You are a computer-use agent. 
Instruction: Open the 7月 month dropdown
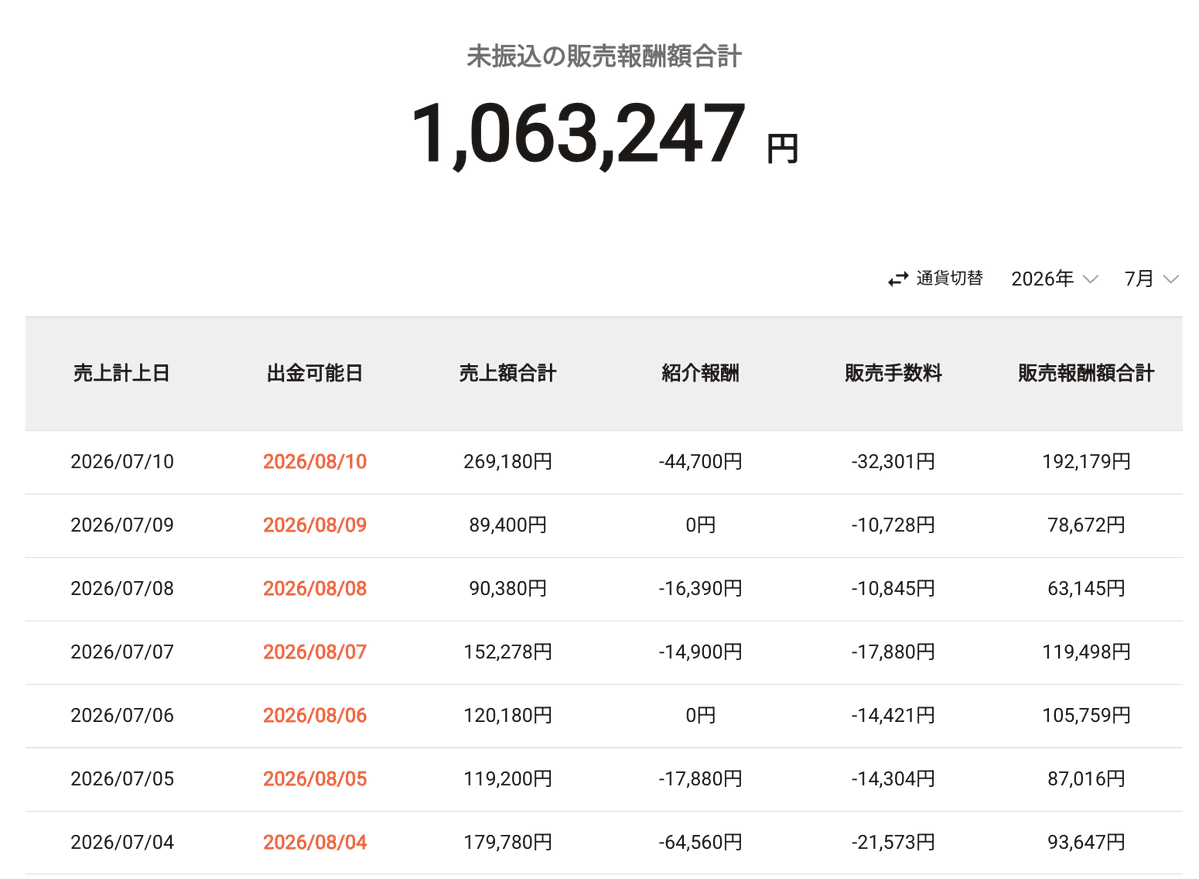(1151, 279)
